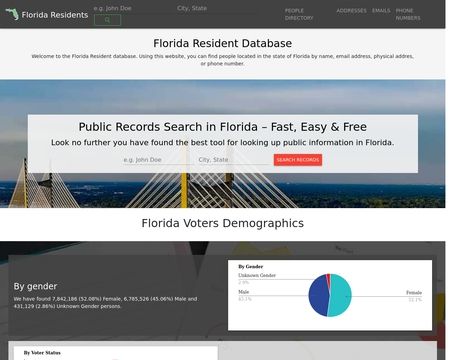450x360 pixels.
Task: Click the Male chart label
Action: tap(243, 292)
